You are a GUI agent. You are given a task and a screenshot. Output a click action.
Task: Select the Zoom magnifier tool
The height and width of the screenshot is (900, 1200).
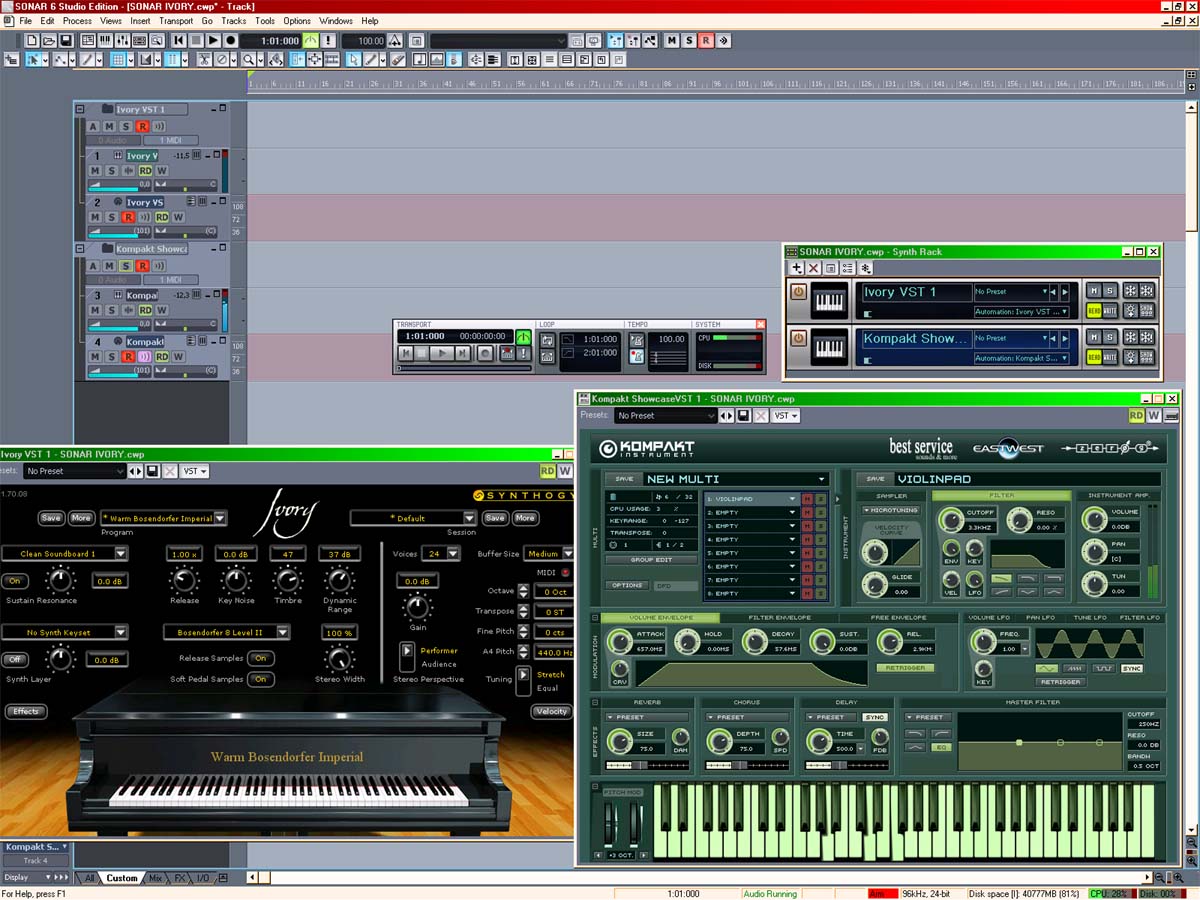pyautogui.click(x=249, y=59)
